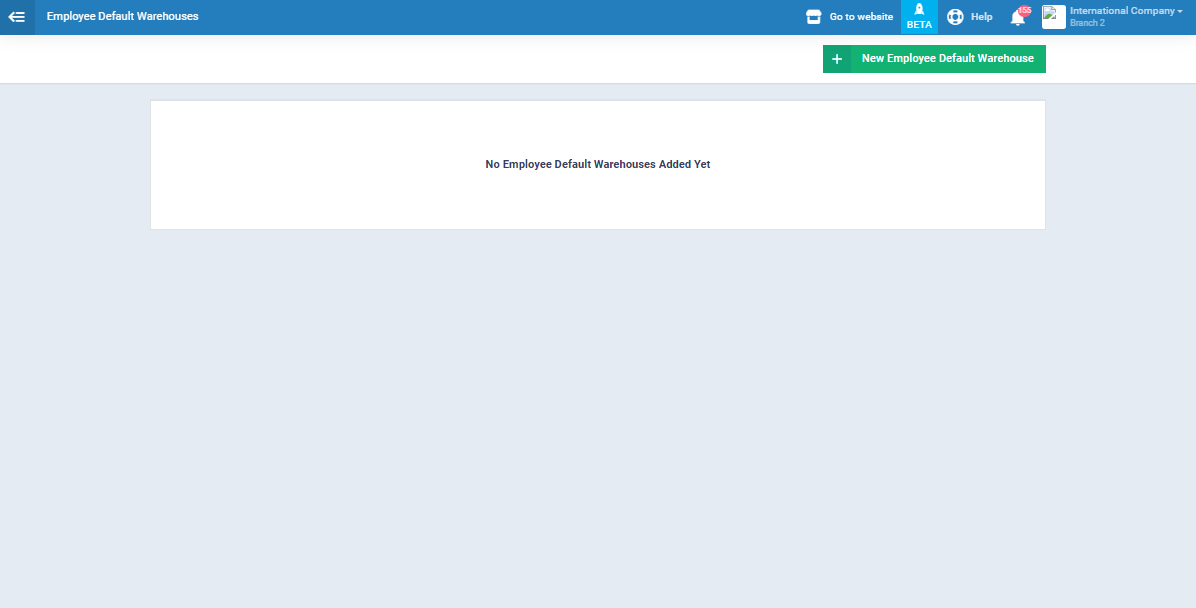Click the plus icon on the green button
The width and height of the screenshot is (1196, 608).
tap(837, 59)
